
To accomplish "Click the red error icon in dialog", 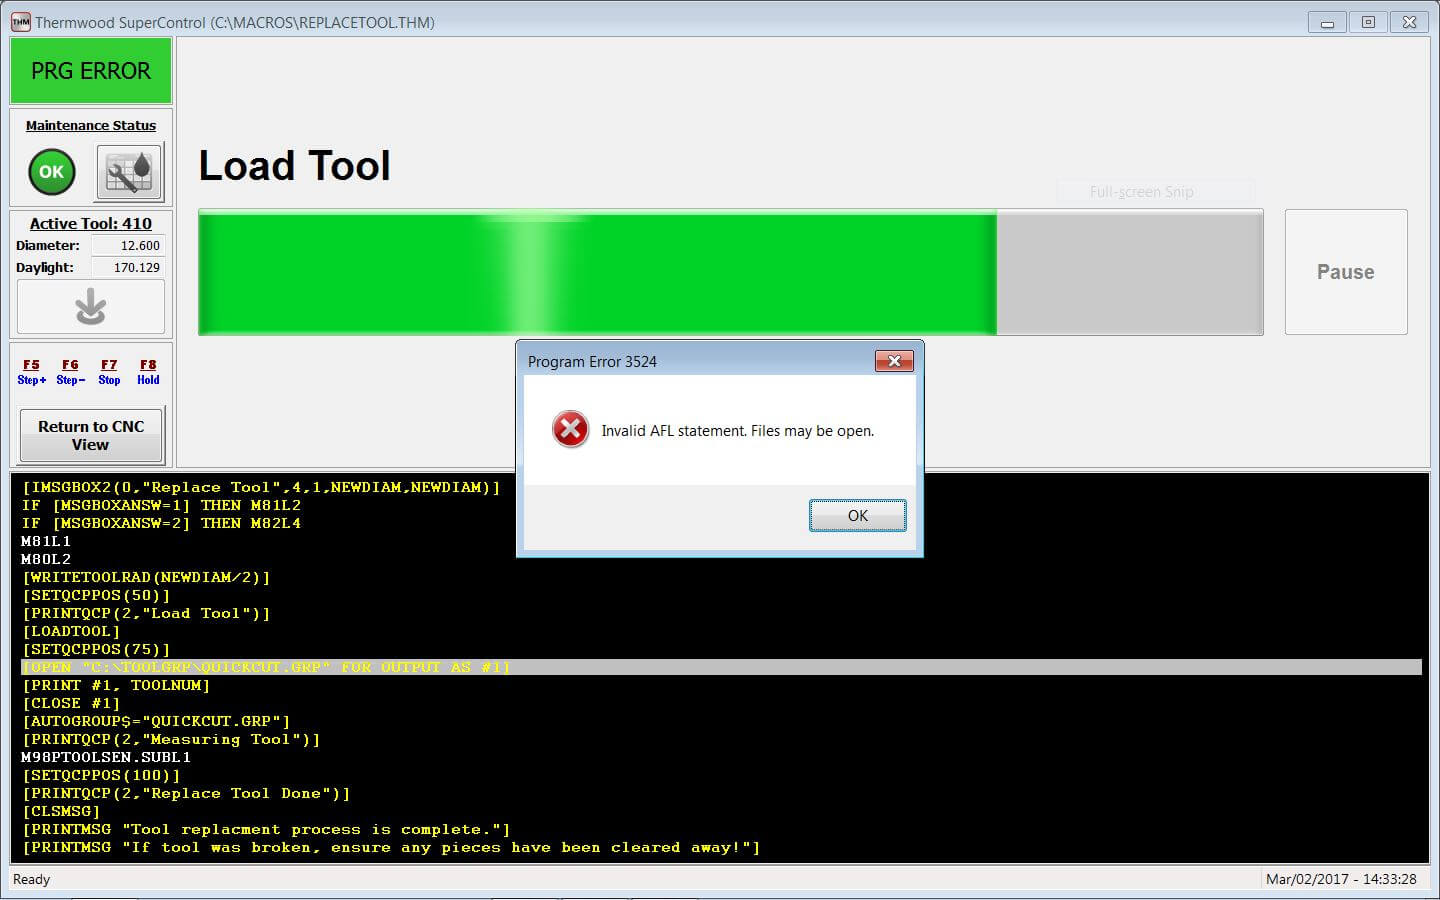I will (570, 430).
